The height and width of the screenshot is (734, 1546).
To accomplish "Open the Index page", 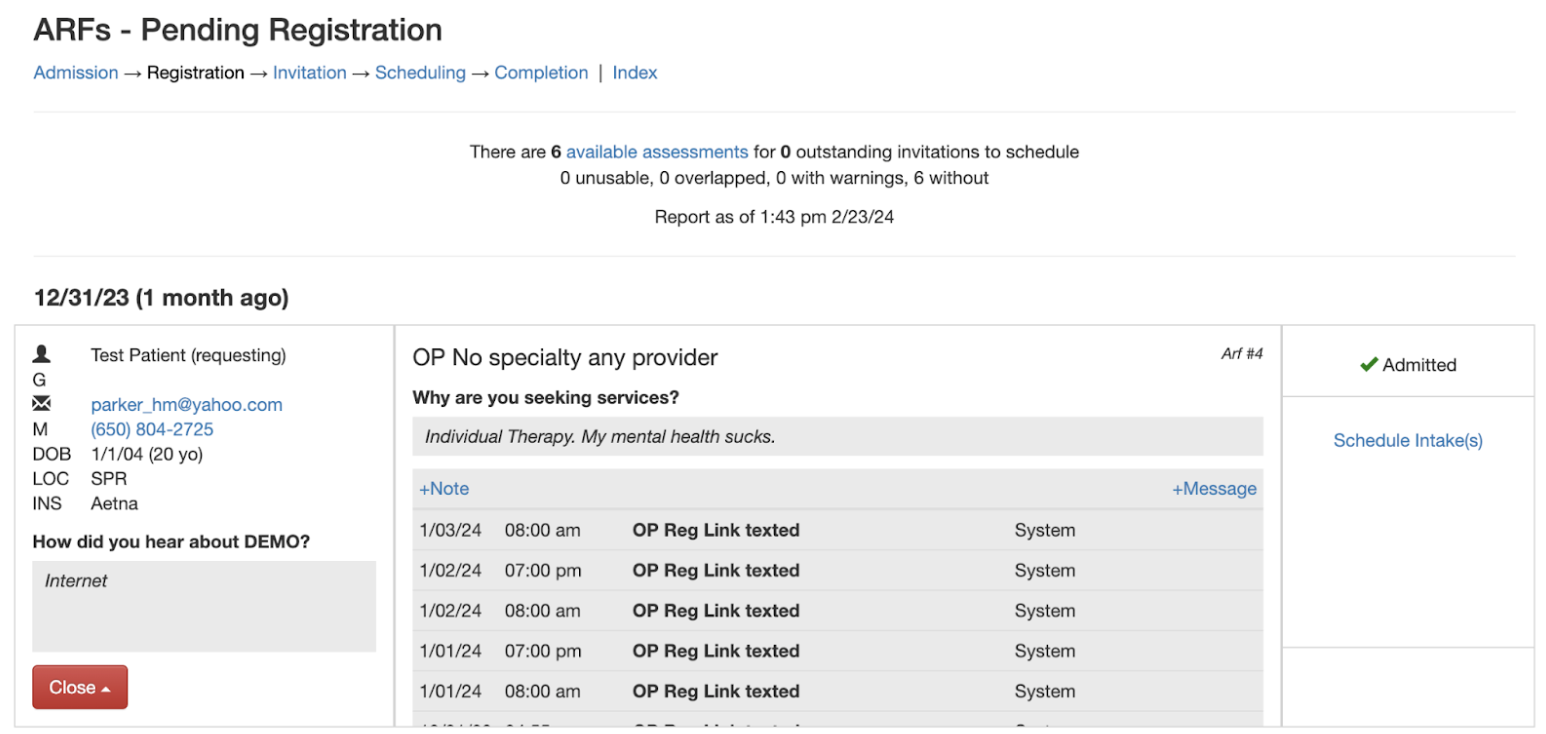I will point(635,72).
